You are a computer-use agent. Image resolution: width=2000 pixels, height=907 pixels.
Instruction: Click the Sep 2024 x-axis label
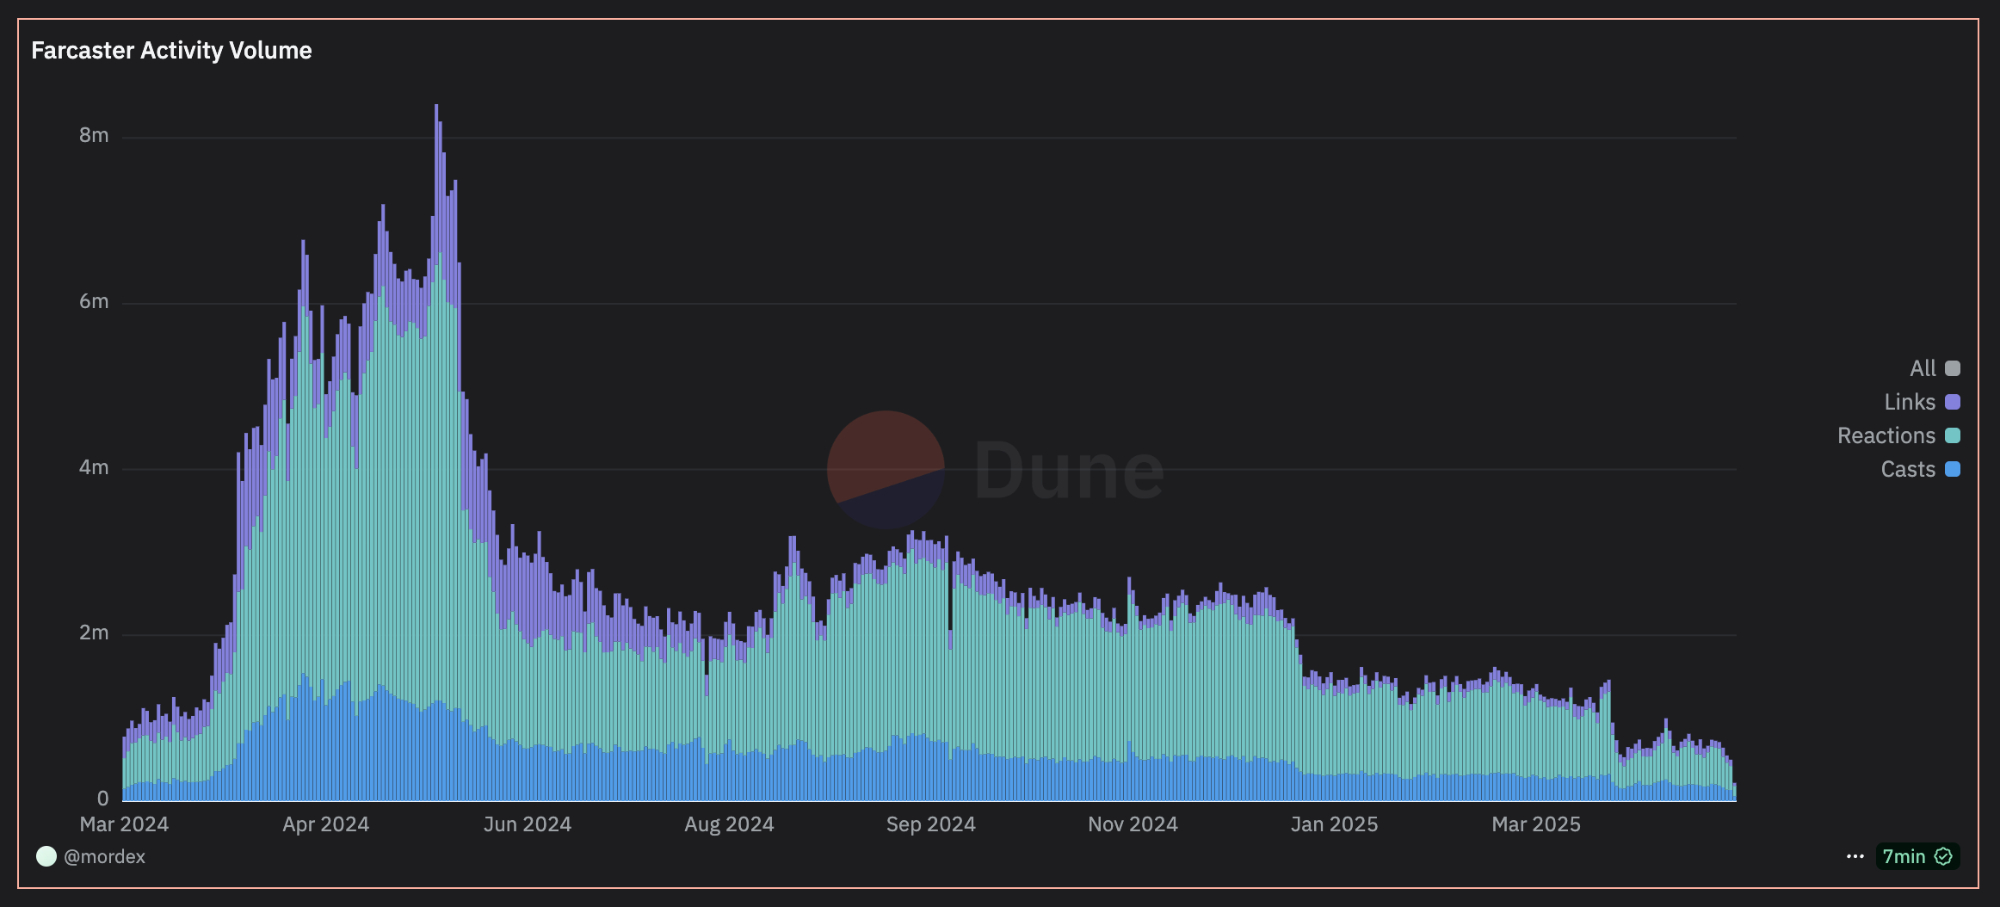930,824
